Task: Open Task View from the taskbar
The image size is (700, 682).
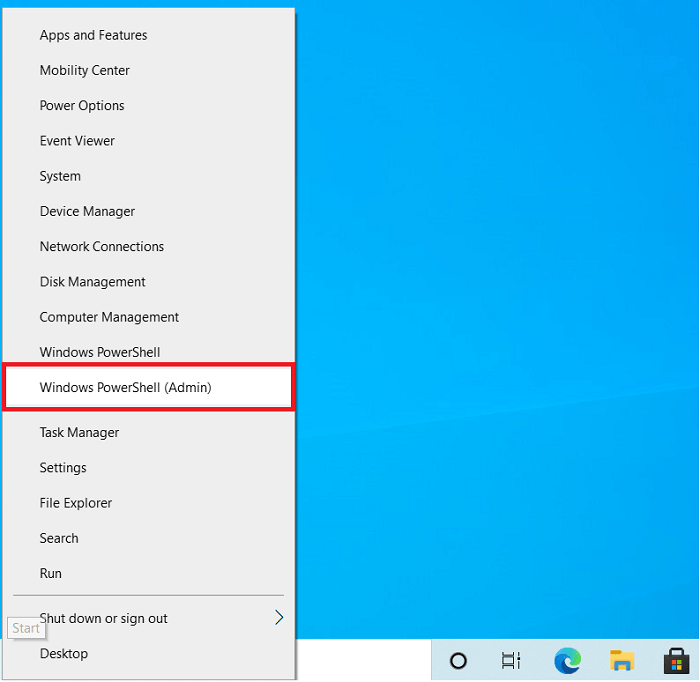Action: [511, 661]
